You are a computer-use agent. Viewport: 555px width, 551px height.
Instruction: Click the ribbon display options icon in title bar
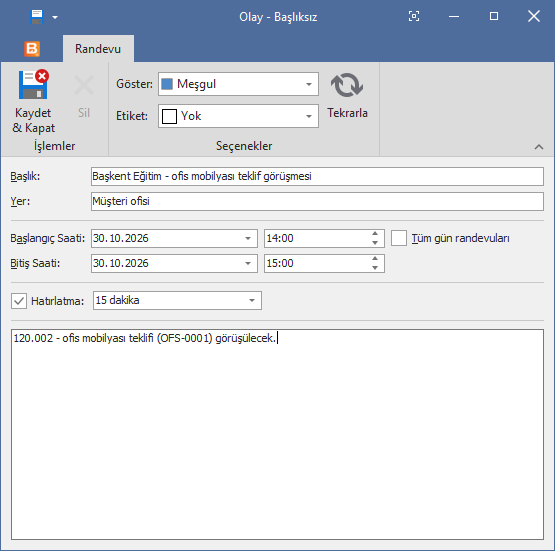coord(414,16)
